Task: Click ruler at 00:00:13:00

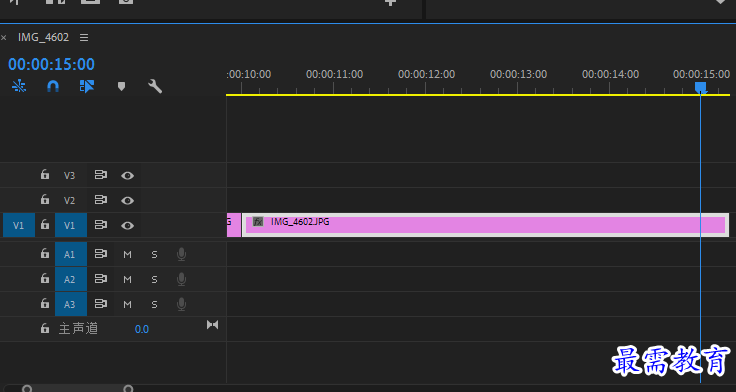Action: pyautogui.click(x=518, y=74)
